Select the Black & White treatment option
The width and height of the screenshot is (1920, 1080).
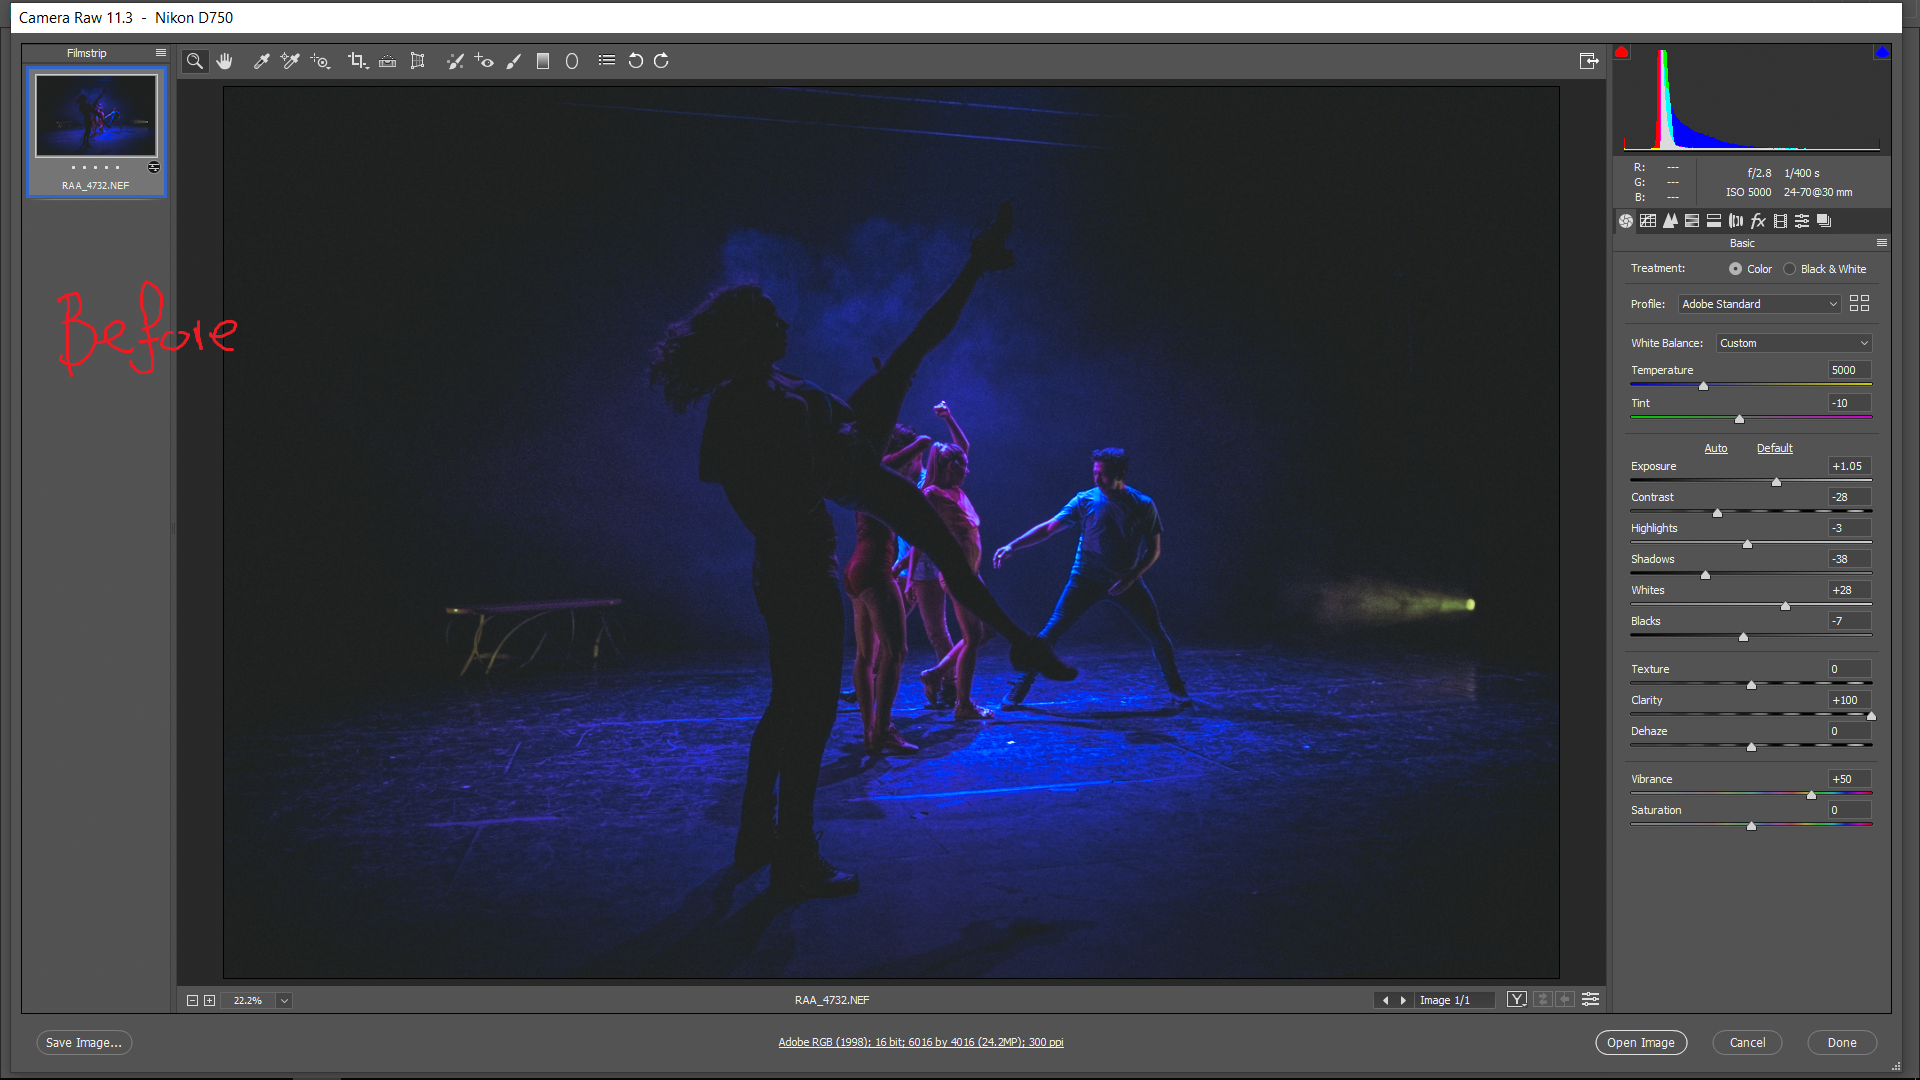coord(1790,268)
